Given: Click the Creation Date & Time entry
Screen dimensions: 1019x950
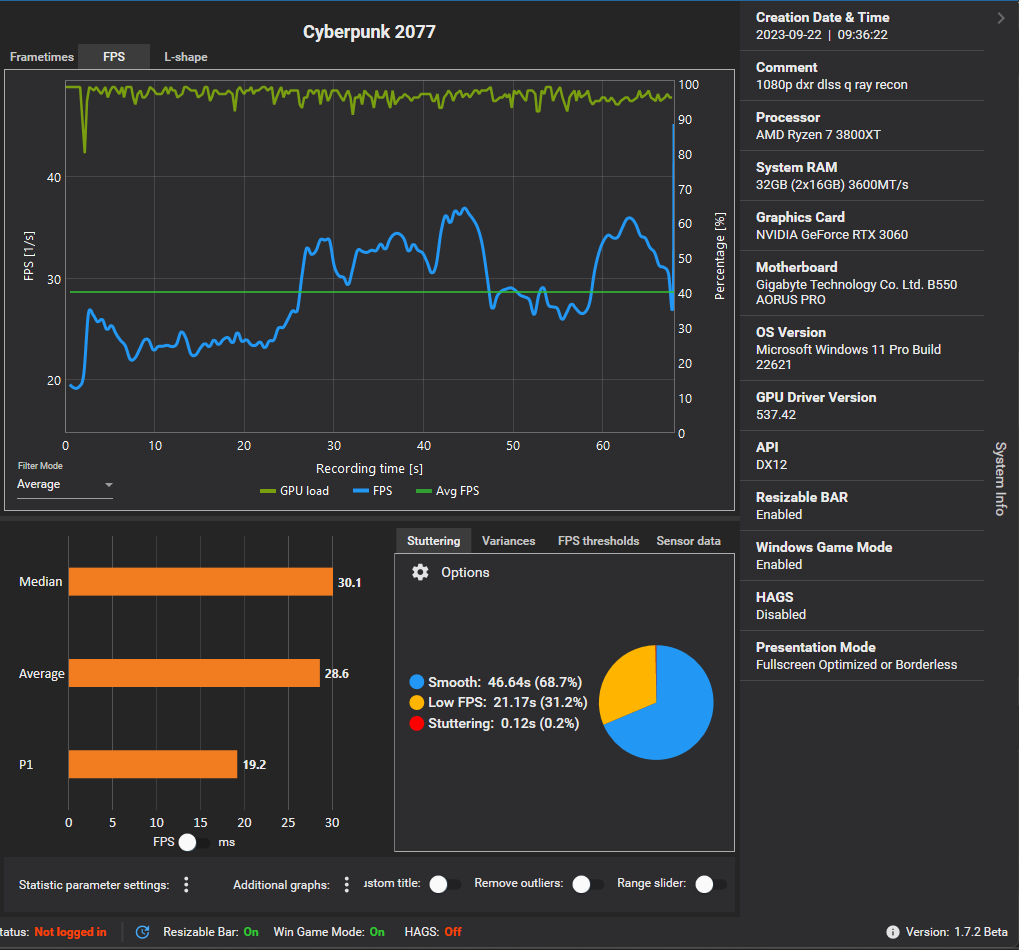Looking at the screenshot, I should (861, 26).
